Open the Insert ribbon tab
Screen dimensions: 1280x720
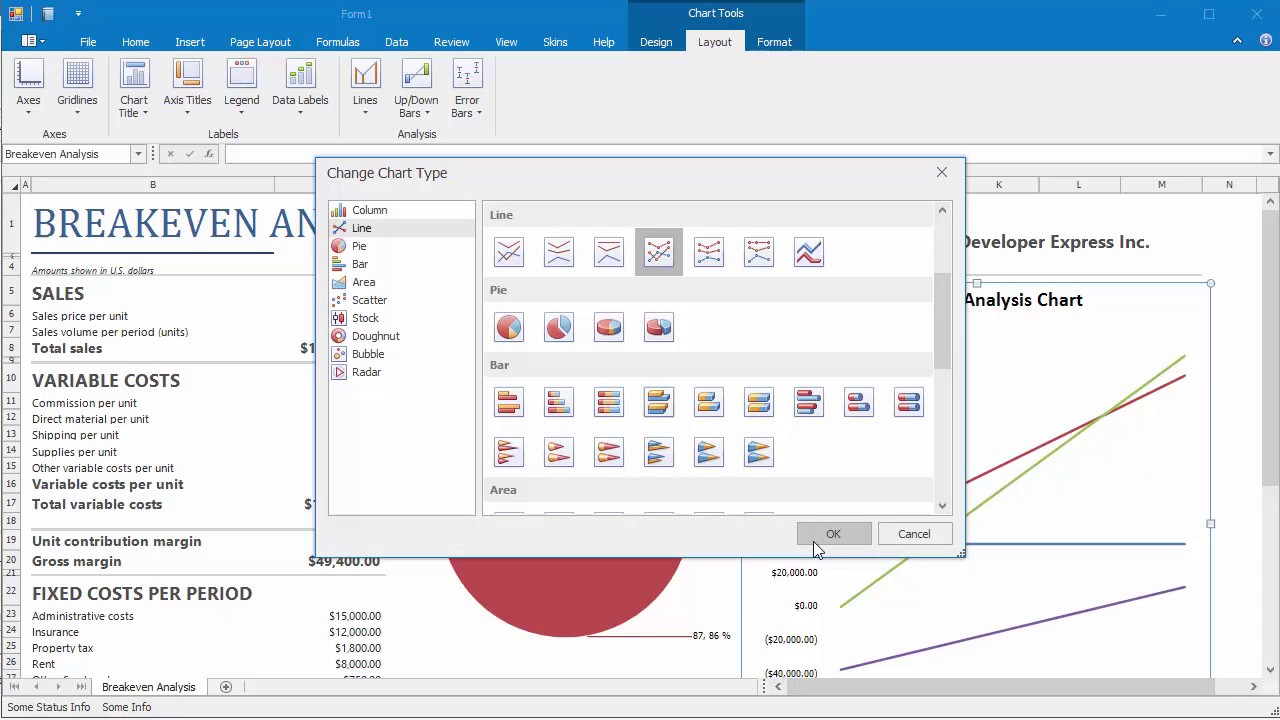190,42
